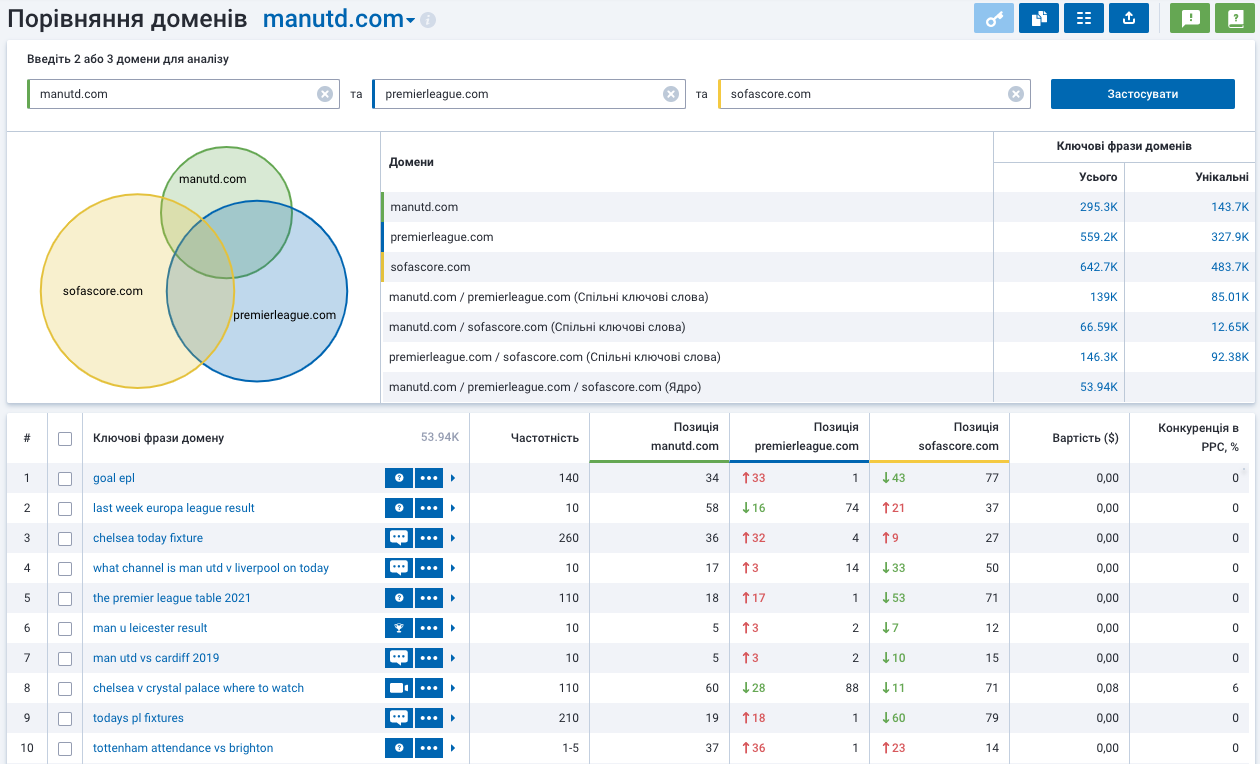
Task: Open 'the premier league table 2021' keyword link
Action: 172,598
